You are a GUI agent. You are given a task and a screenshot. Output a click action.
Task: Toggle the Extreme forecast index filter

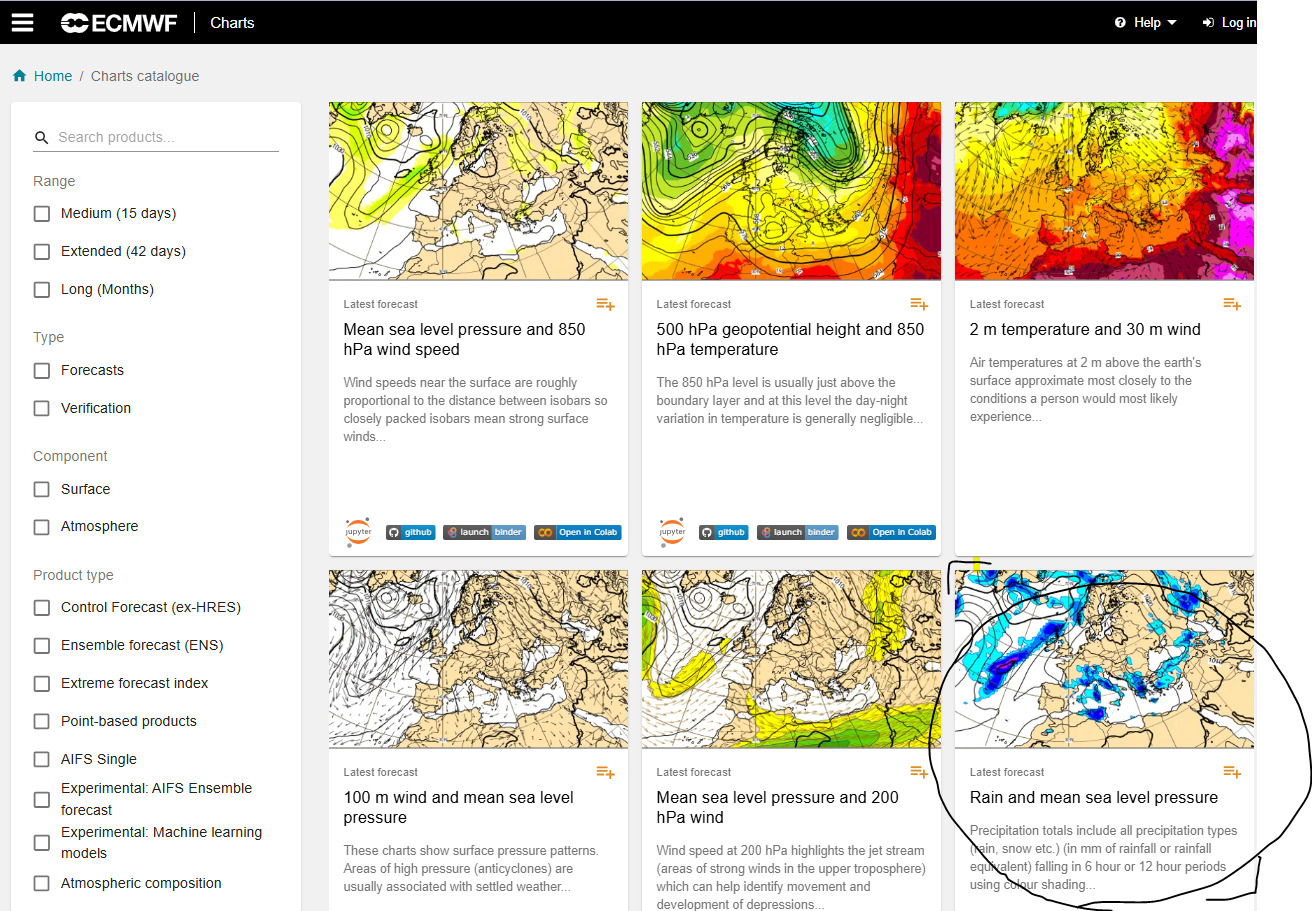(x=42, y=684)
